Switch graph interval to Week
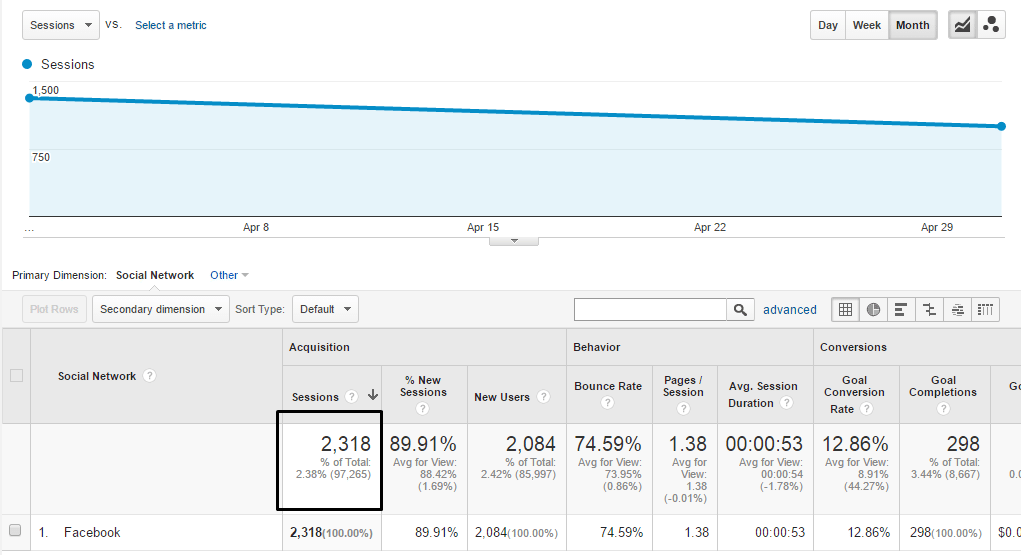 click(866, 25)
